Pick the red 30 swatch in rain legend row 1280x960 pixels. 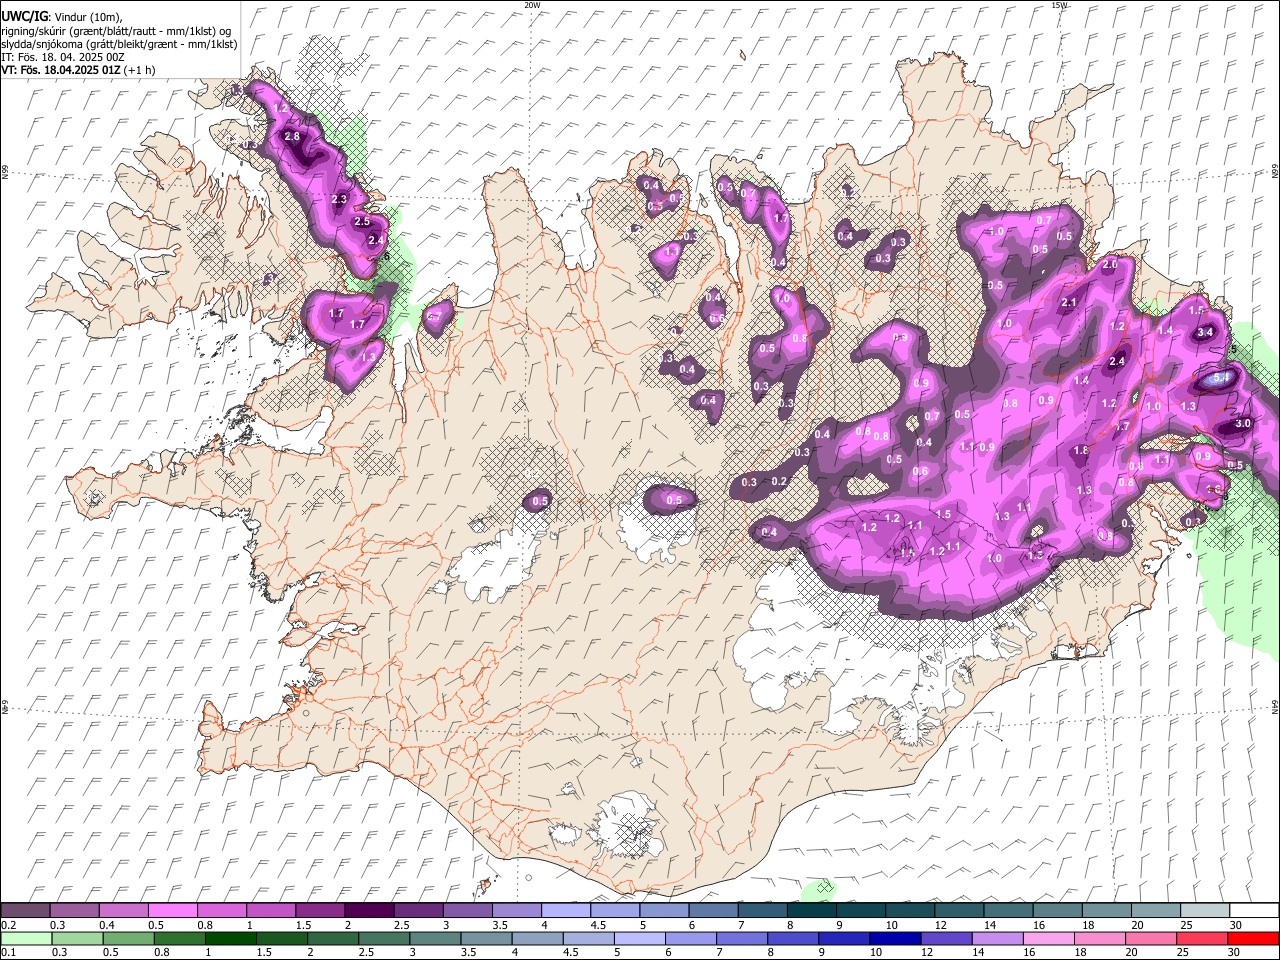pos(1252,938)
